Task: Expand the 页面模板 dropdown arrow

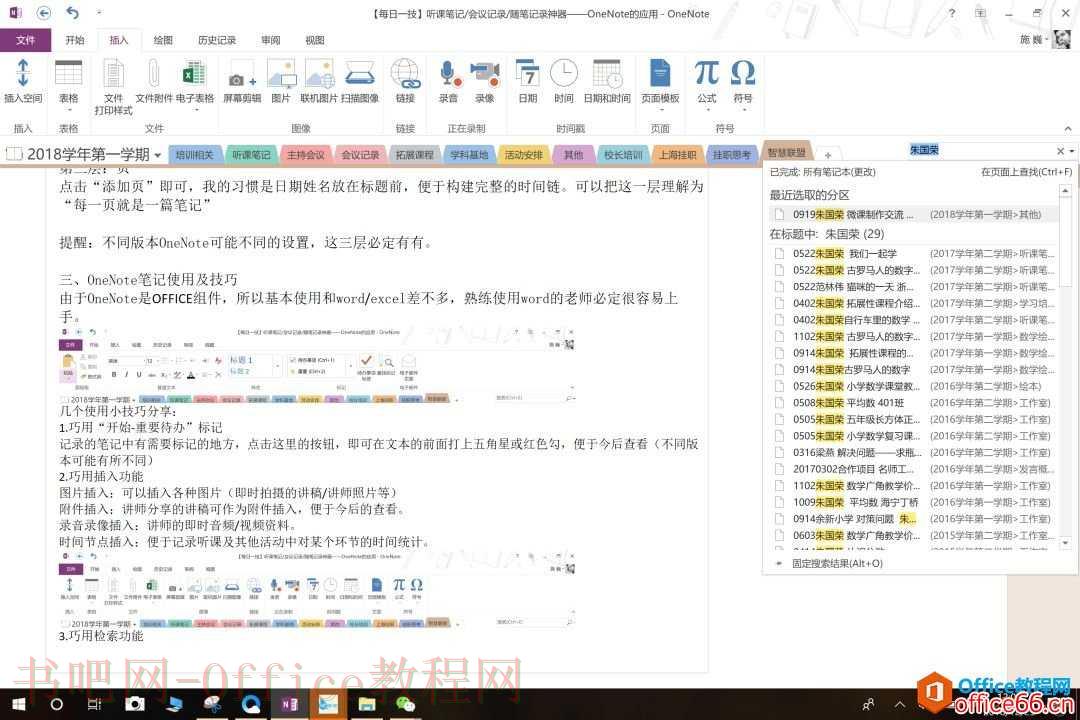Action: pyautogui.click(x=661, y=110)
